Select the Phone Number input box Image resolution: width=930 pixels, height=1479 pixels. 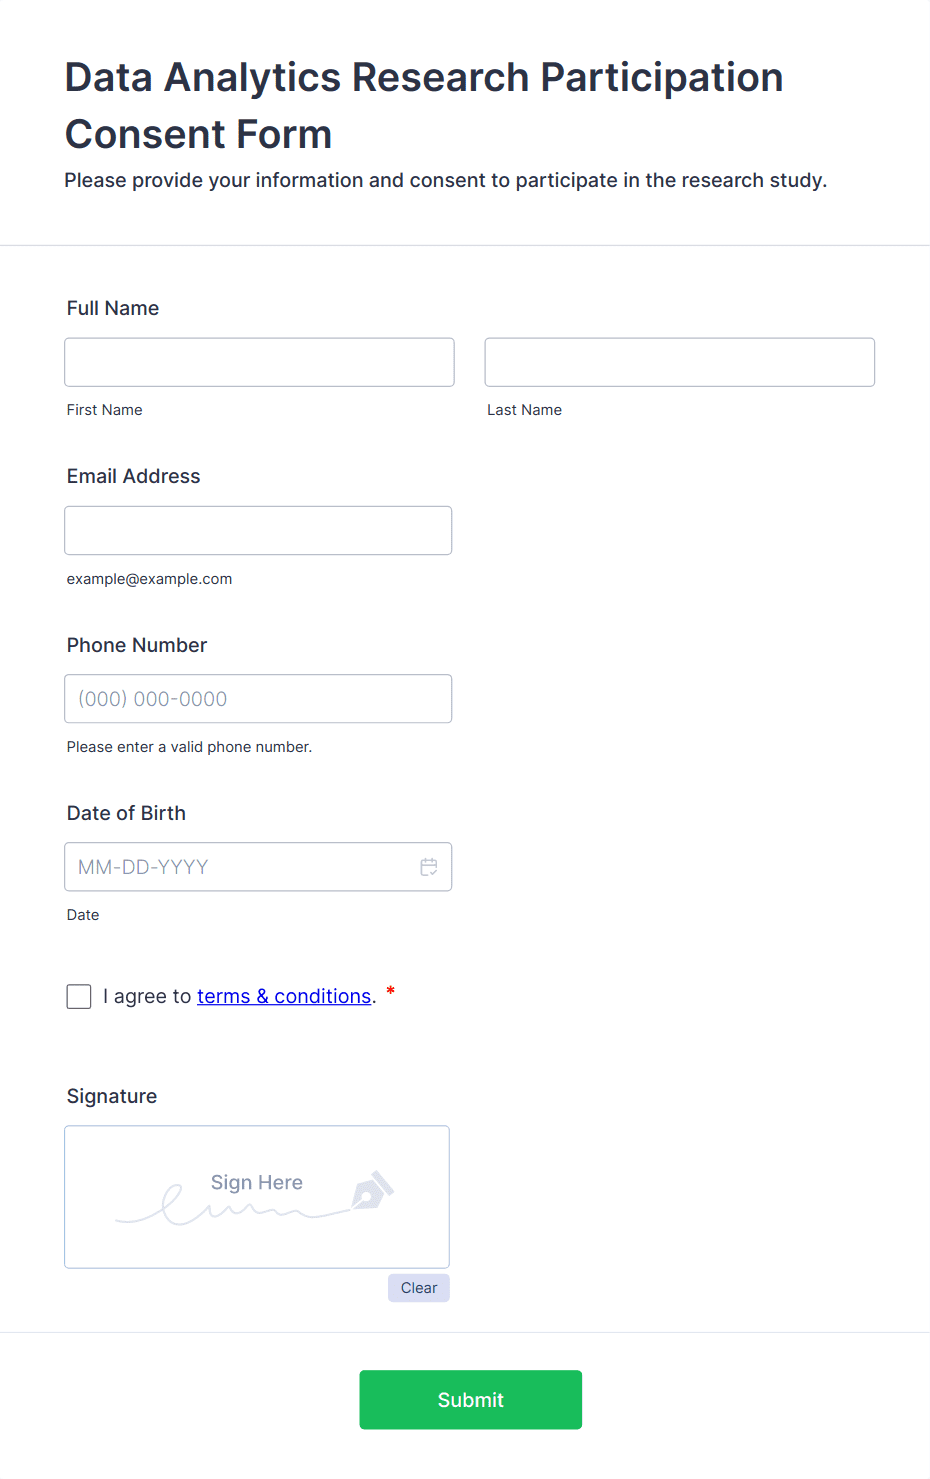pos(258,699)
